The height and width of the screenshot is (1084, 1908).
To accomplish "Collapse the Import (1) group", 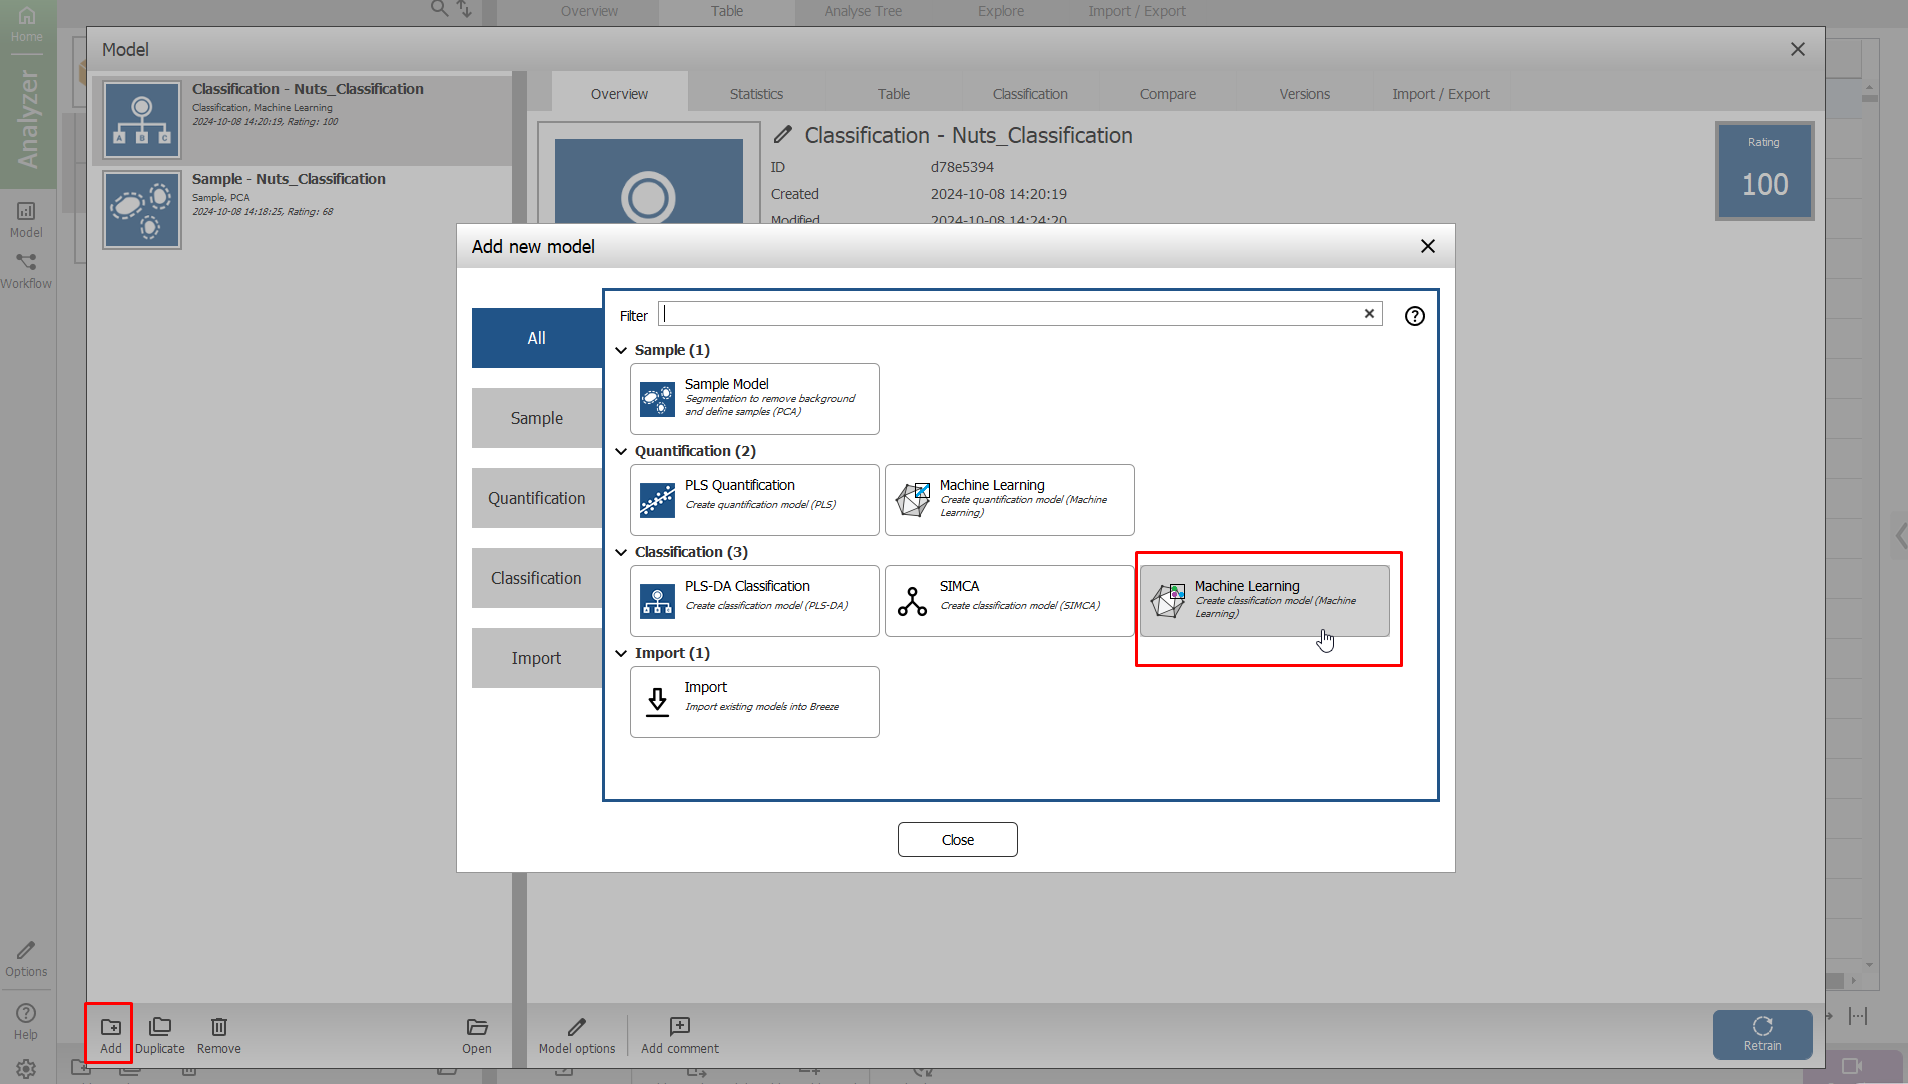I will coord(621,653).
